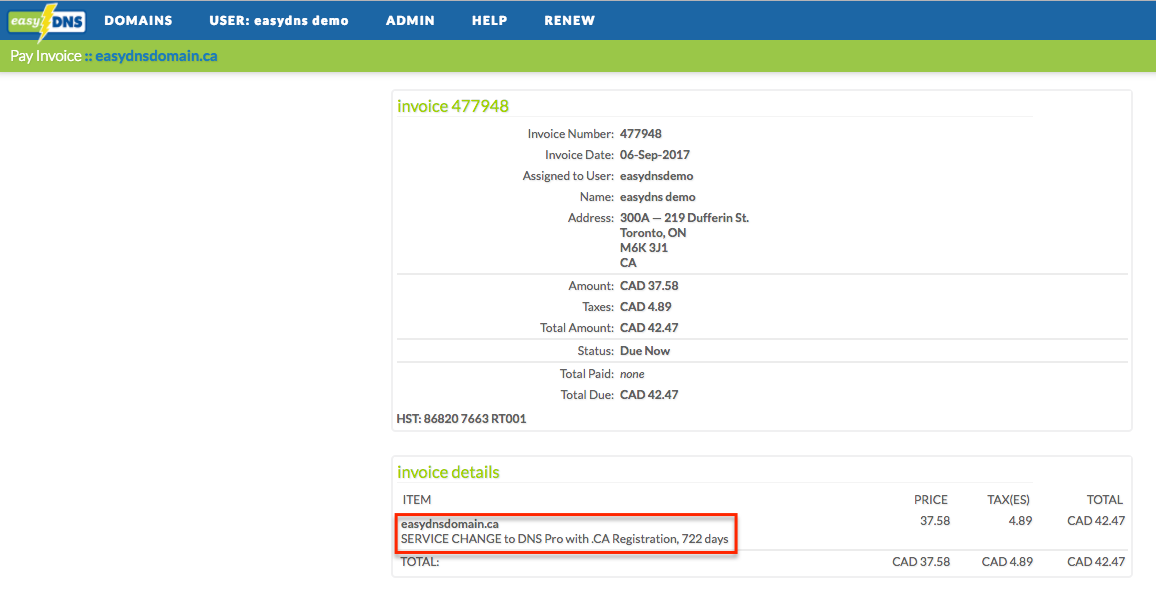
Task: Click the 'invoice 477948' heading
Action: point(453,106)
